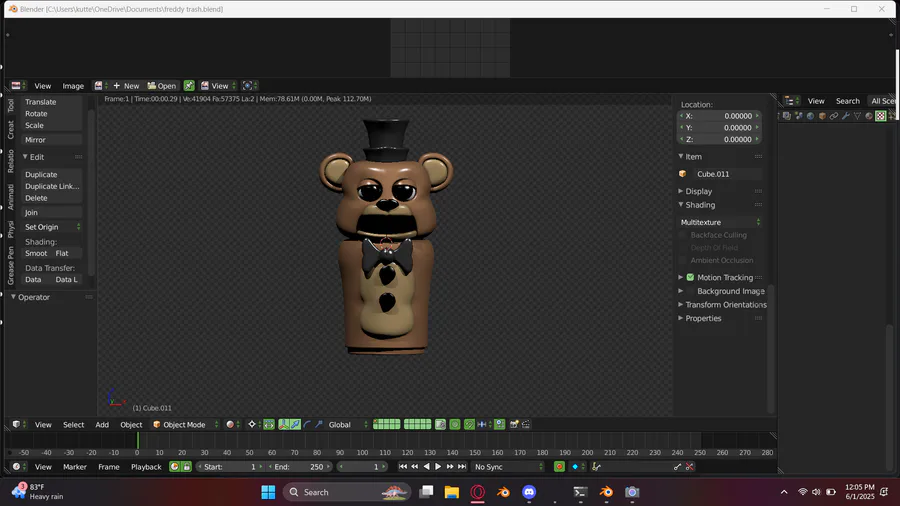Screen dimensions: 900x506
Task: Collapse the Item panel
Action: pyautogui.click(x=693, y=157)
